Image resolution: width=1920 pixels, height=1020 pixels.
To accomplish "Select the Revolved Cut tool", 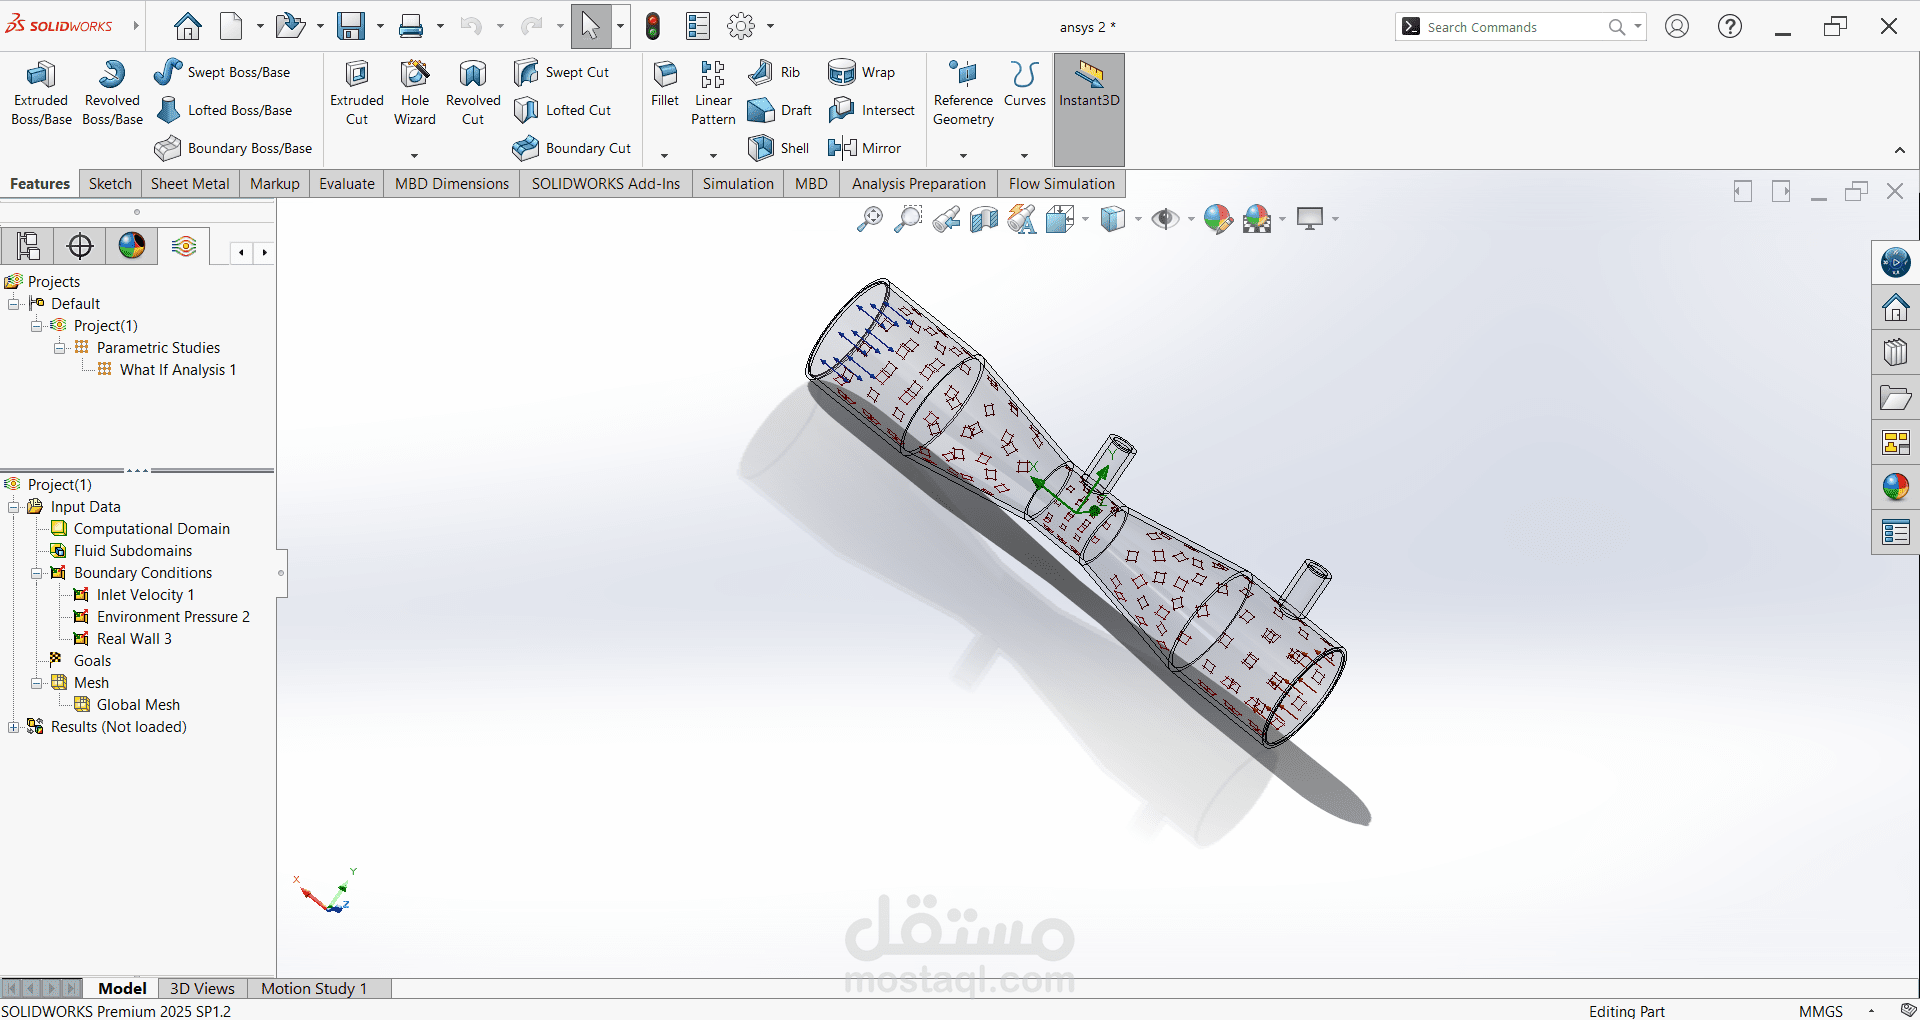I will [x=473, y=93].
